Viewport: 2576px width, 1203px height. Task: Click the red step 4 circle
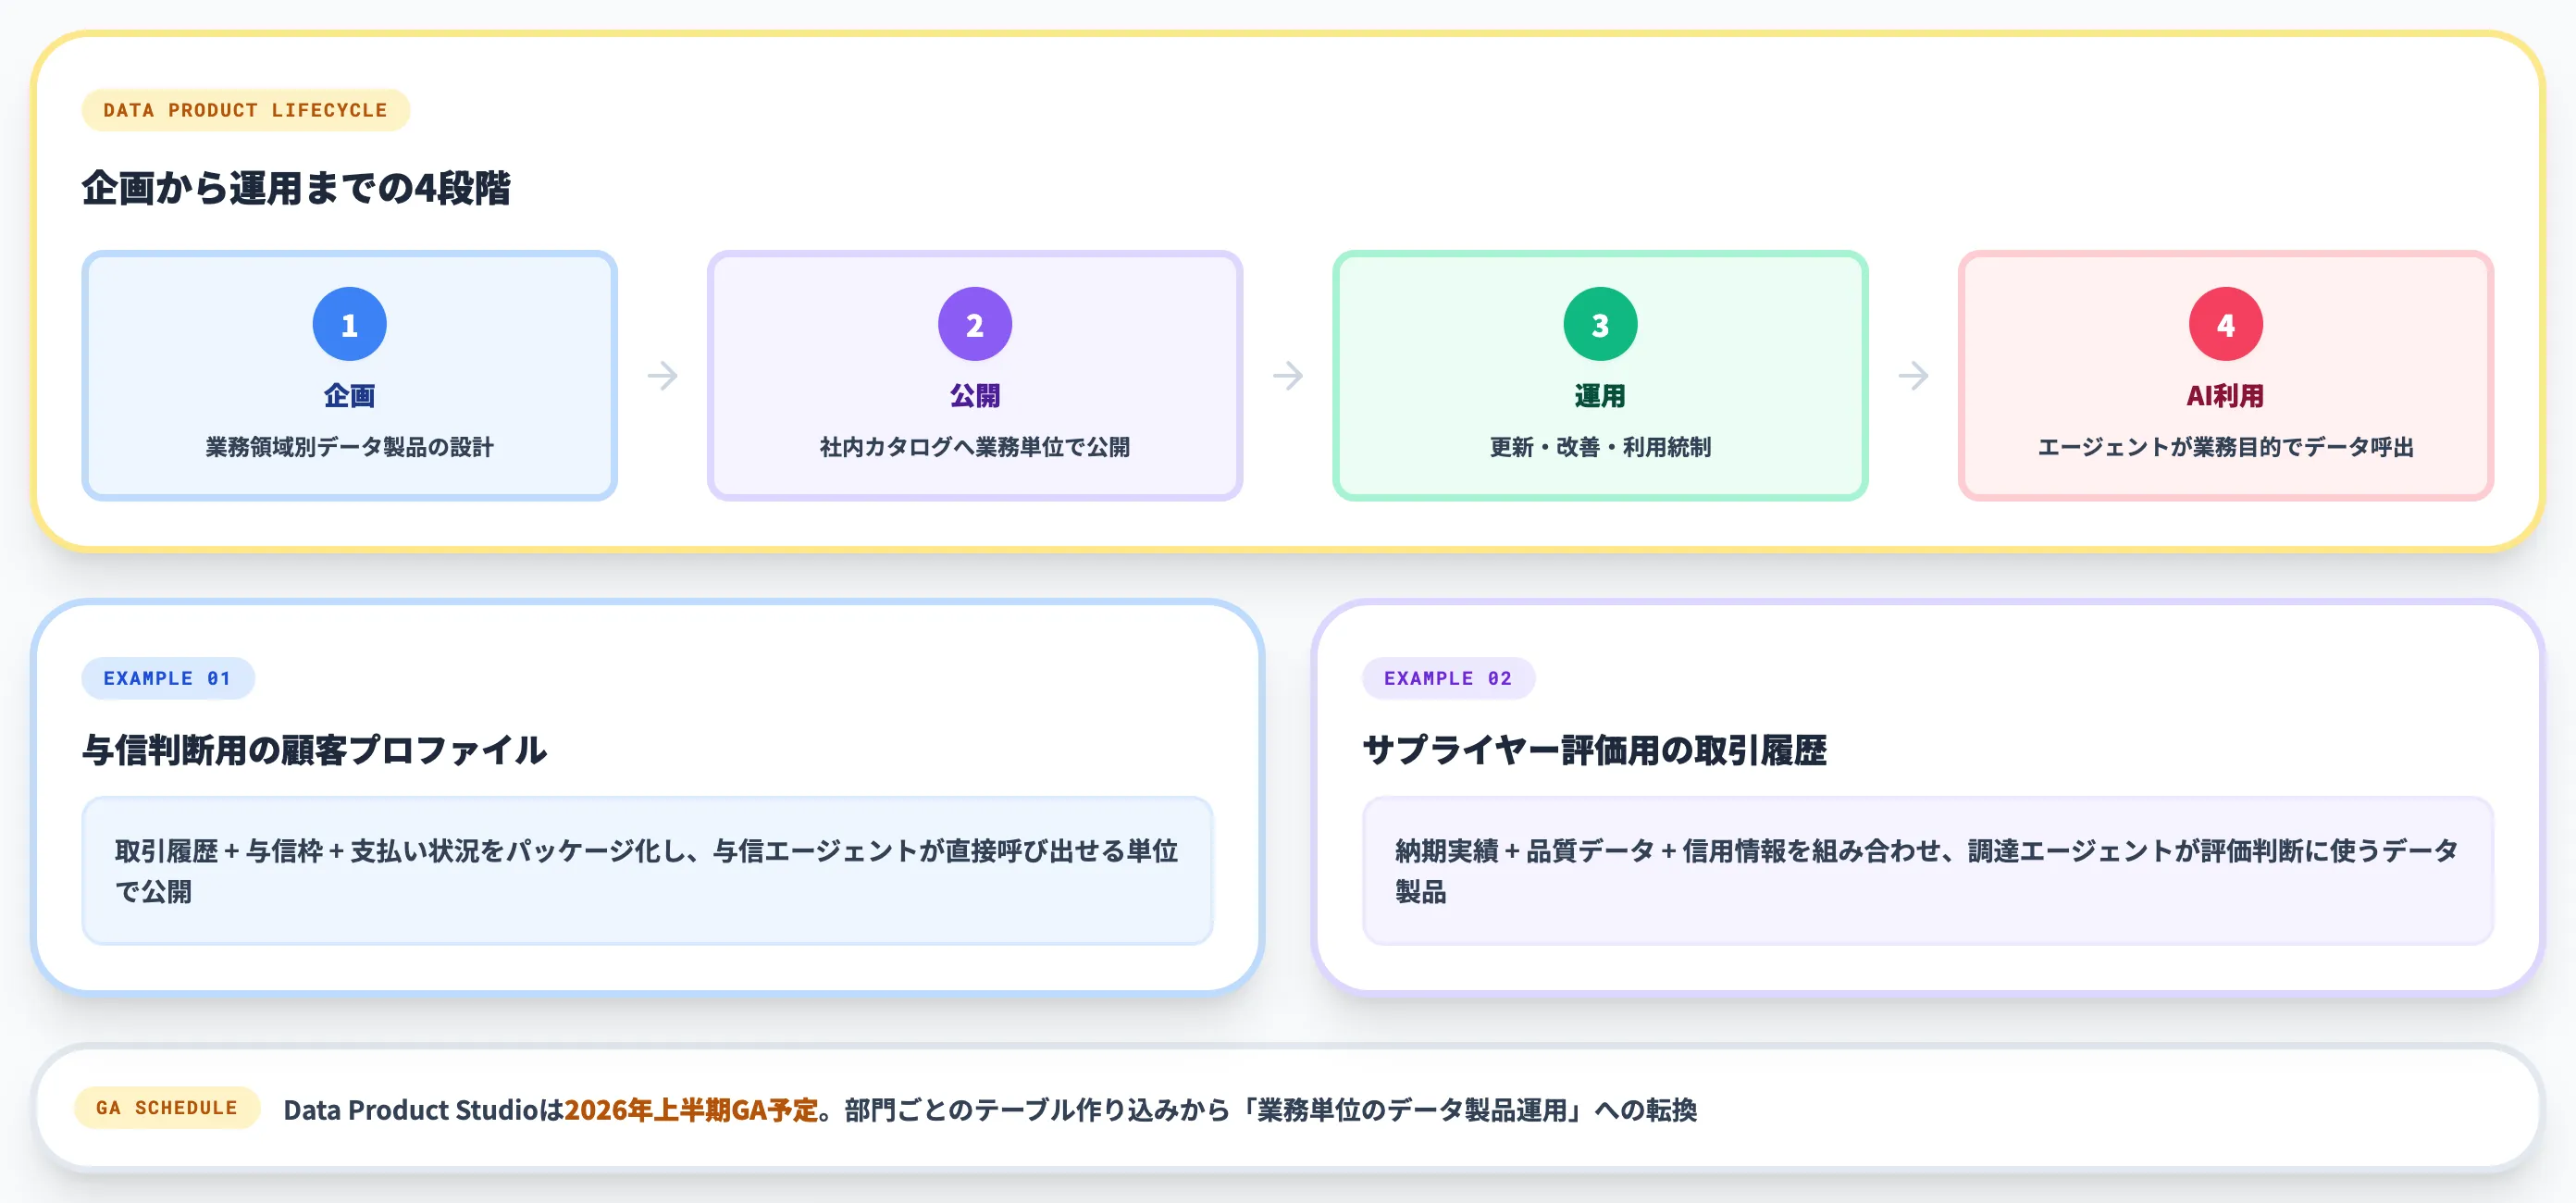click(2226, 324)
